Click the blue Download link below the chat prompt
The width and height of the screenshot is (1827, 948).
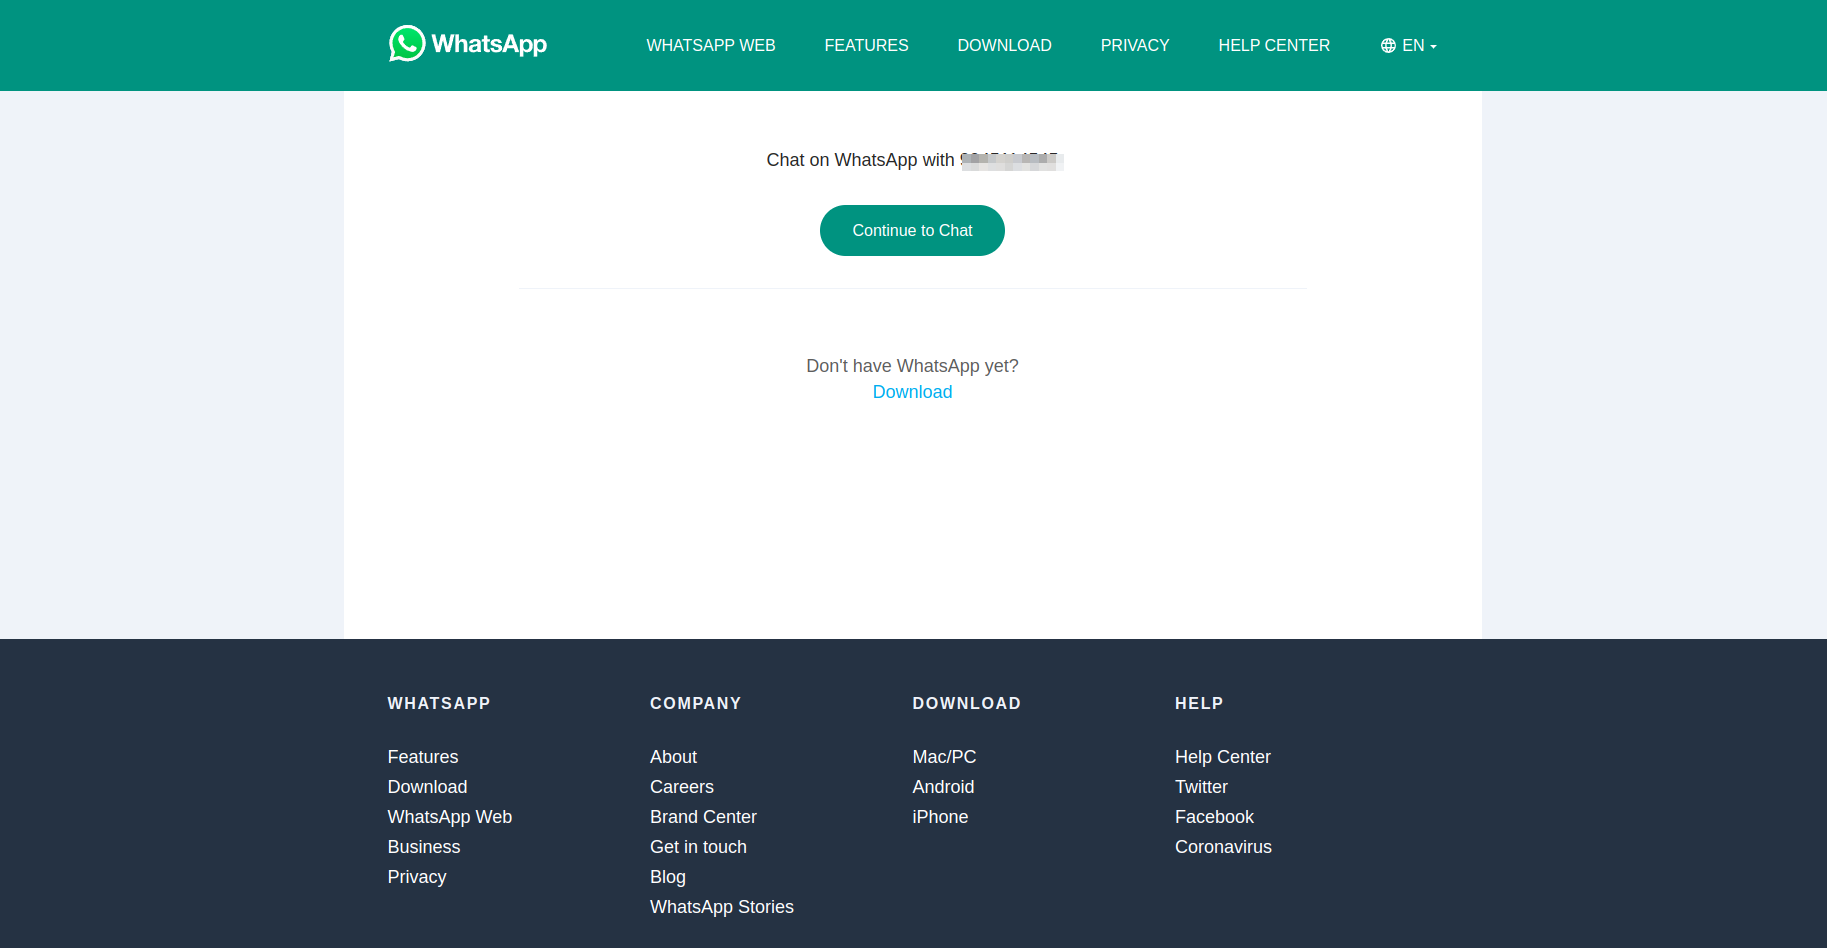click(x=912, y=392)
